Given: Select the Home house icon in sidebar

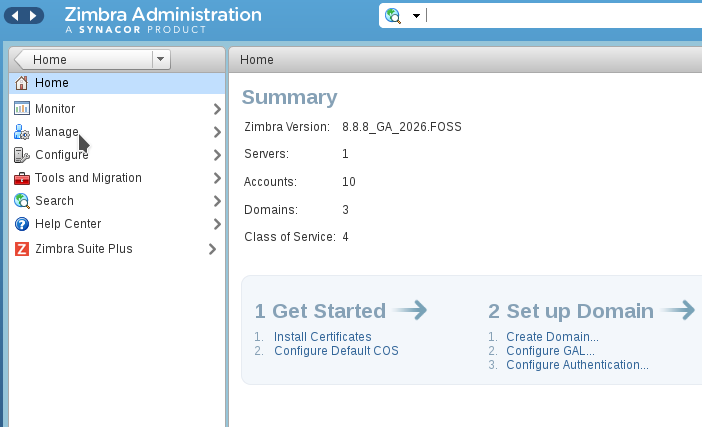Looking at the screenshot, I should (21, 83).
